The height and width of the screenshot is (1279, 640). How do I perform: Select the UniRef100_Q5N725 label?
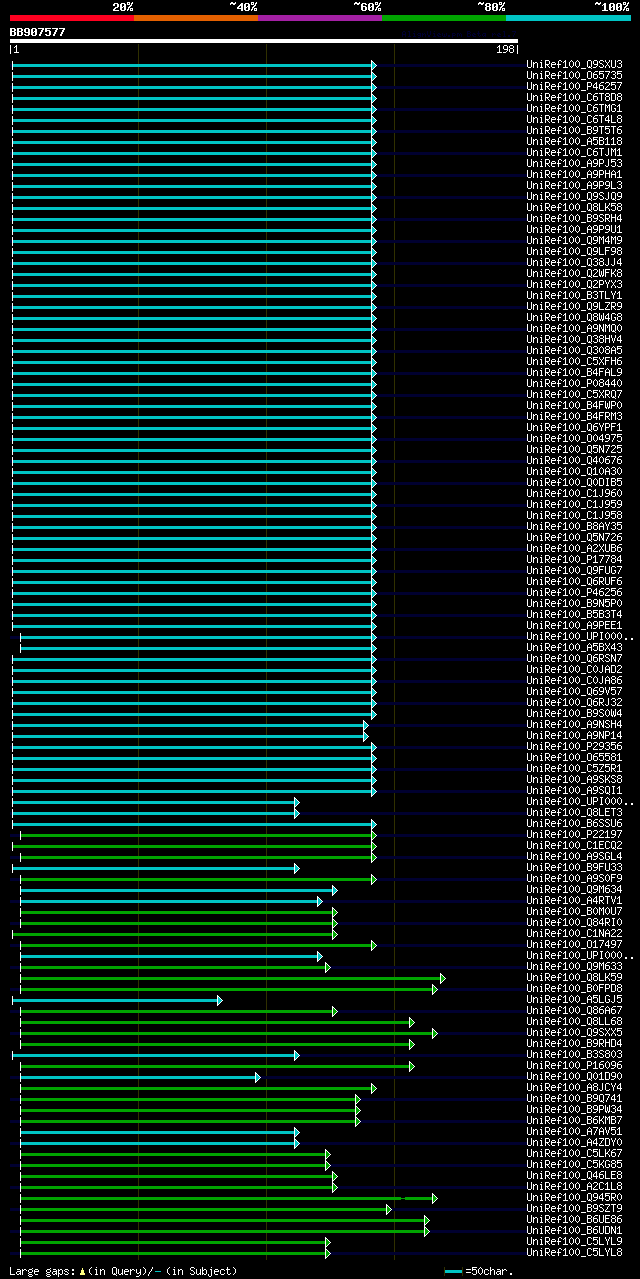574,449
